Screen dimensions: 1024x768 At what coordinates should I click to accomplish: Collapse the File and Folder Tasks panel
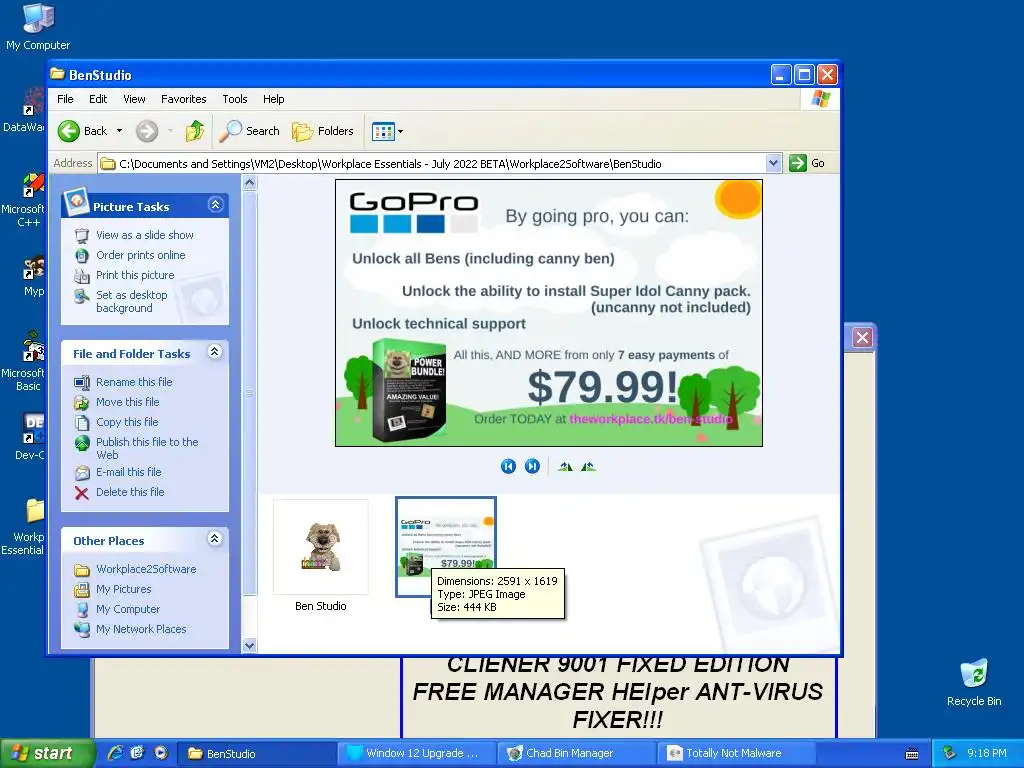tap(214, 352)
